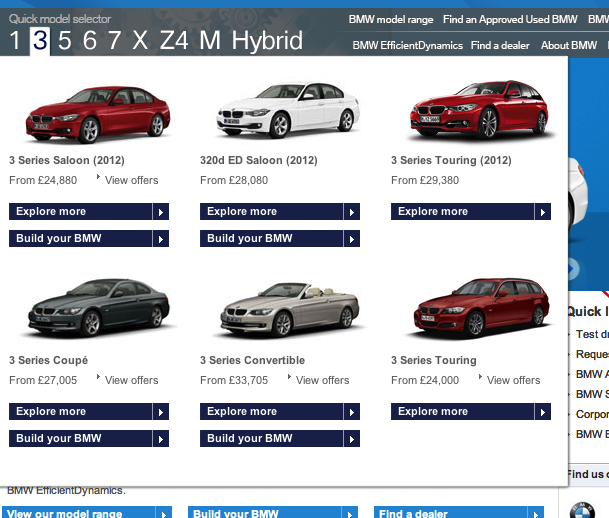Click the red 3 Series Saloon car image

(x=98, y=115)
